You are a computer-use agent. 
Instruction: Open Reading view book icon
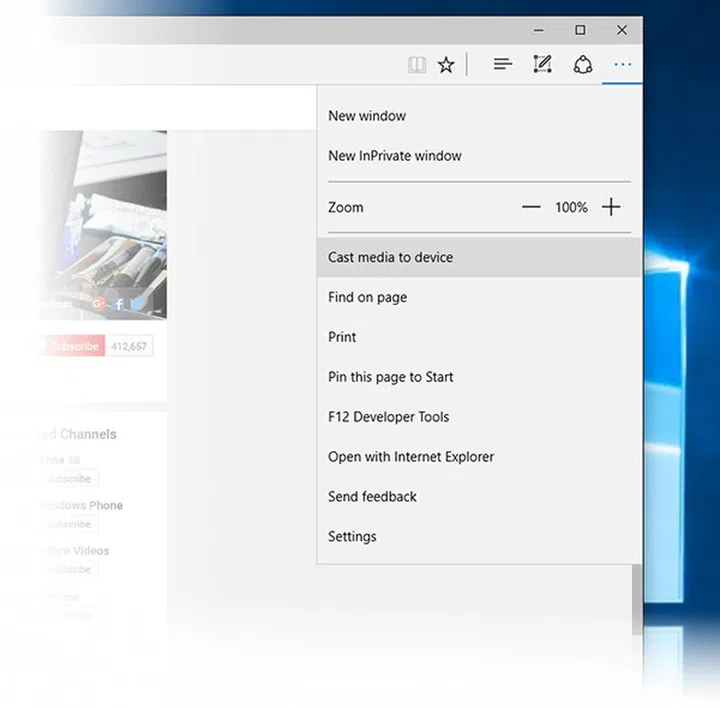(x=417, y=65)
